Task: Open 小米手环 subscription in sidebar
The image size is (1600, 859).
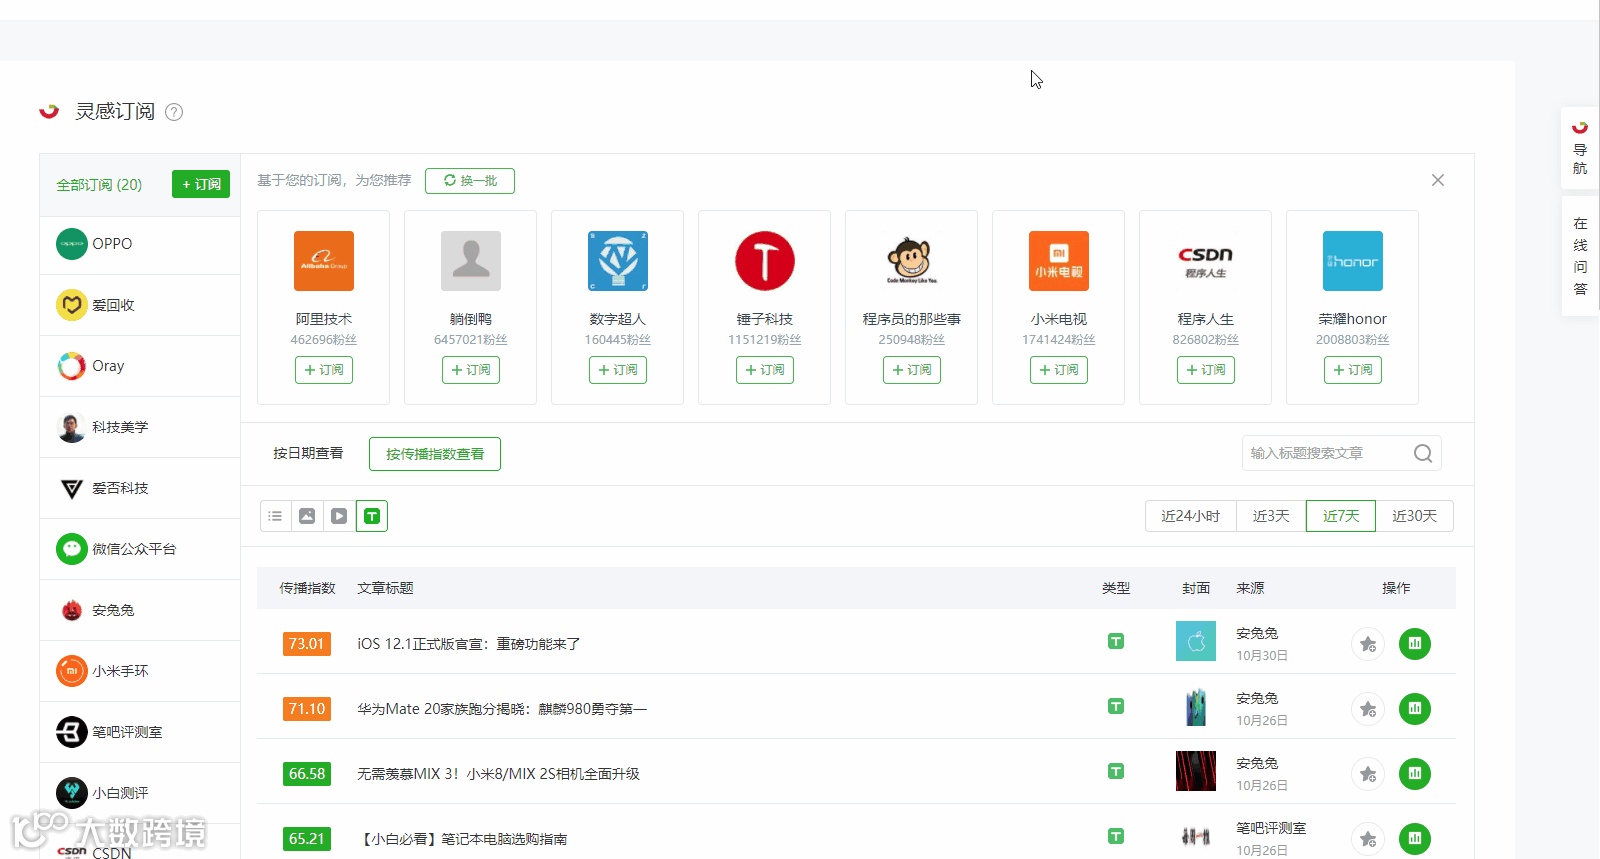Action: pos(140,671)
